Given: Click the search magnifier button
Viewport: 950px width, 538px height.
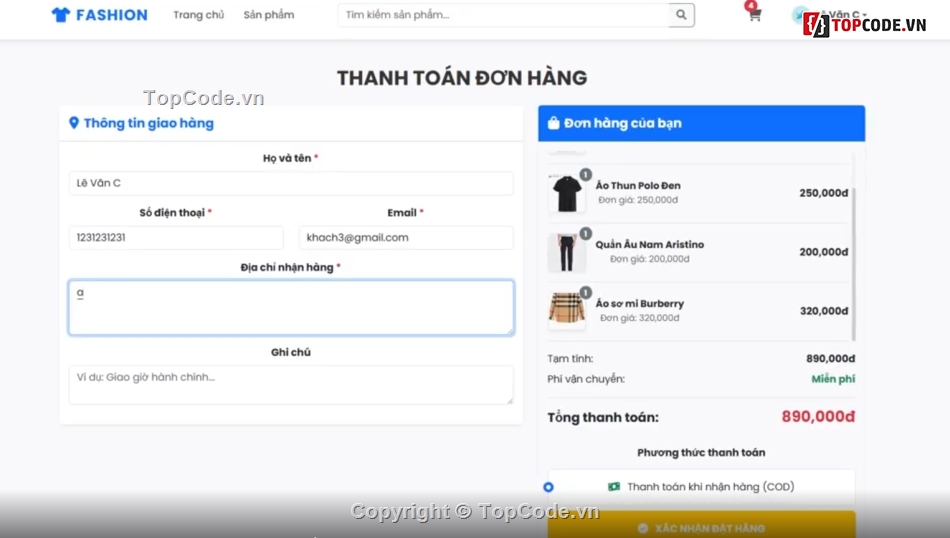Looking at the screenshot, I should click(682, 15).
